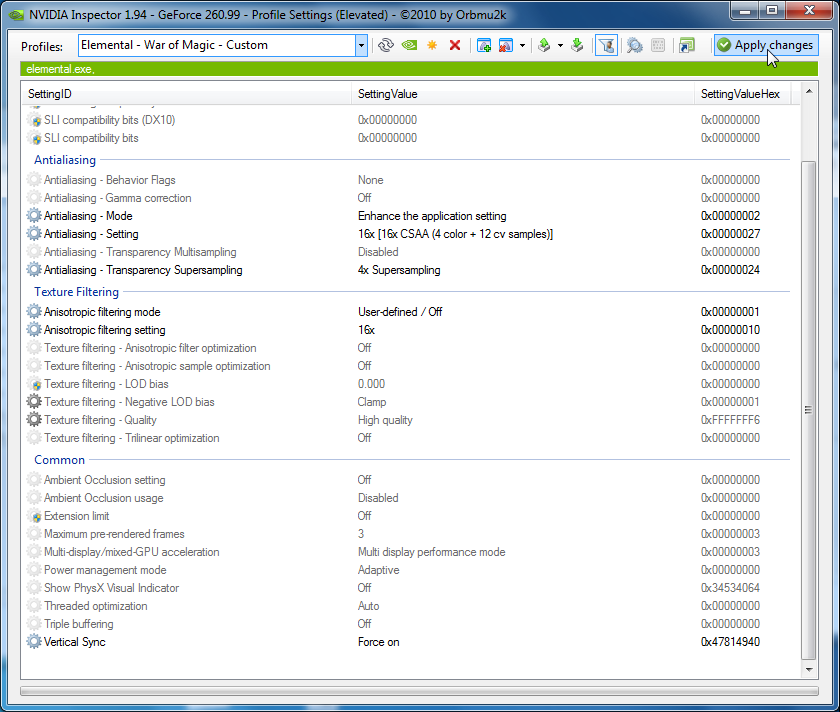Expand the export profiles dropdown arrow

(560, 46)
